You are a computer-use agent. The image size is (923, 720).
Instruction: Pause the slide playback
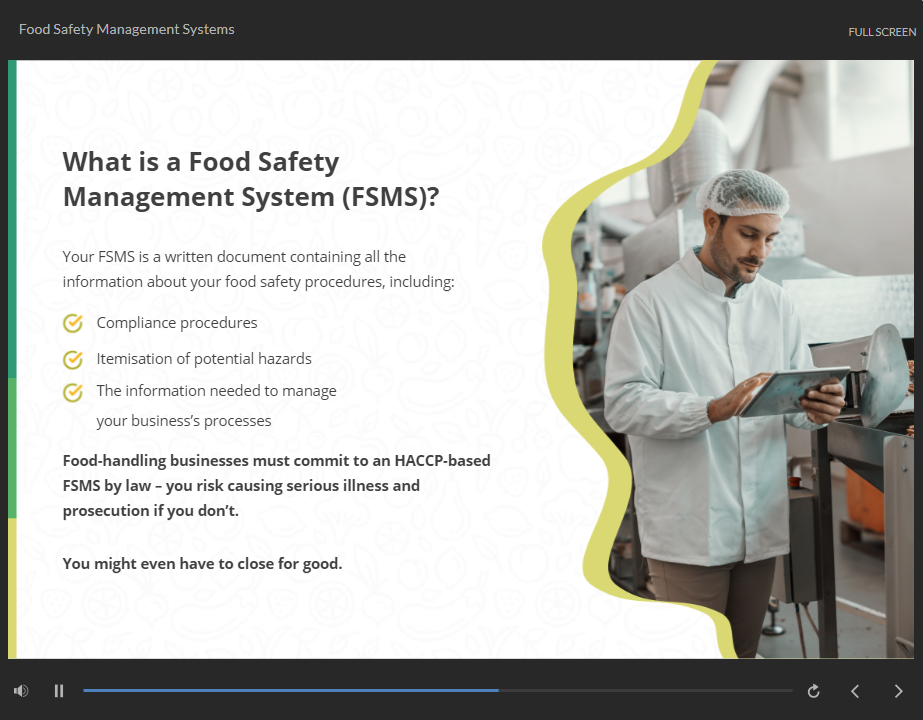click(x=59, y=691)
